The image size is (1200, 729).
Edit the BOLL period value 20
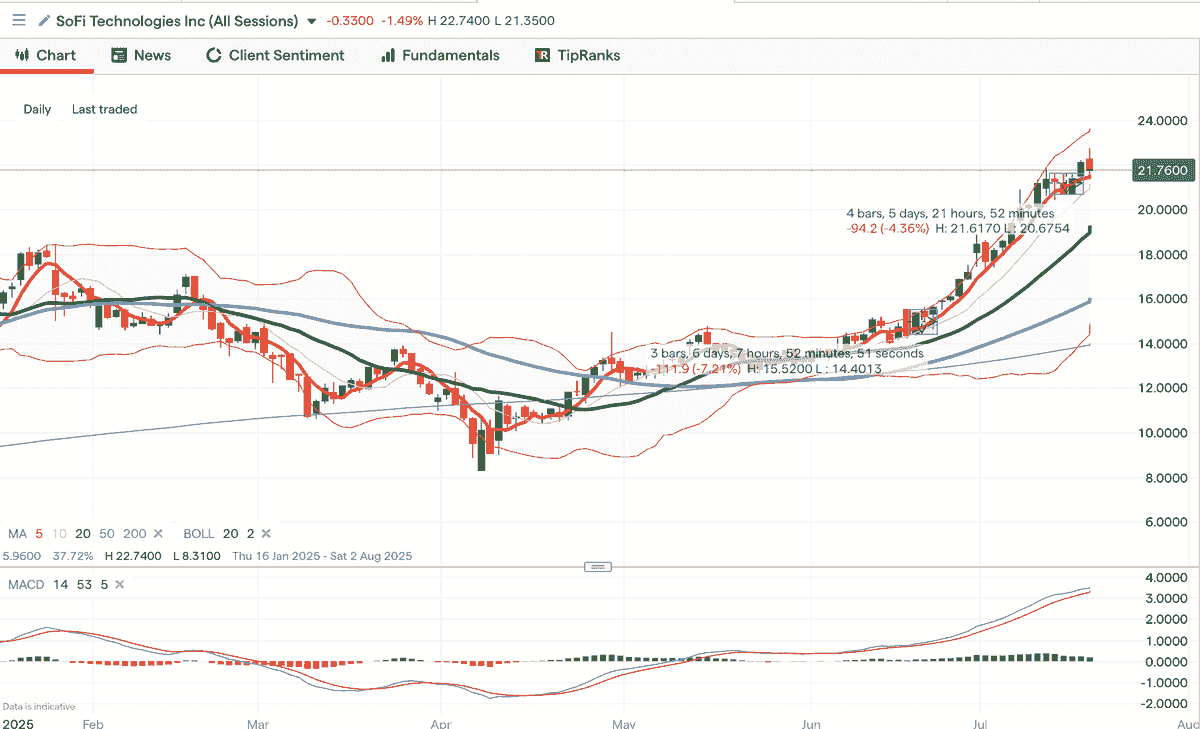[233, 533]
